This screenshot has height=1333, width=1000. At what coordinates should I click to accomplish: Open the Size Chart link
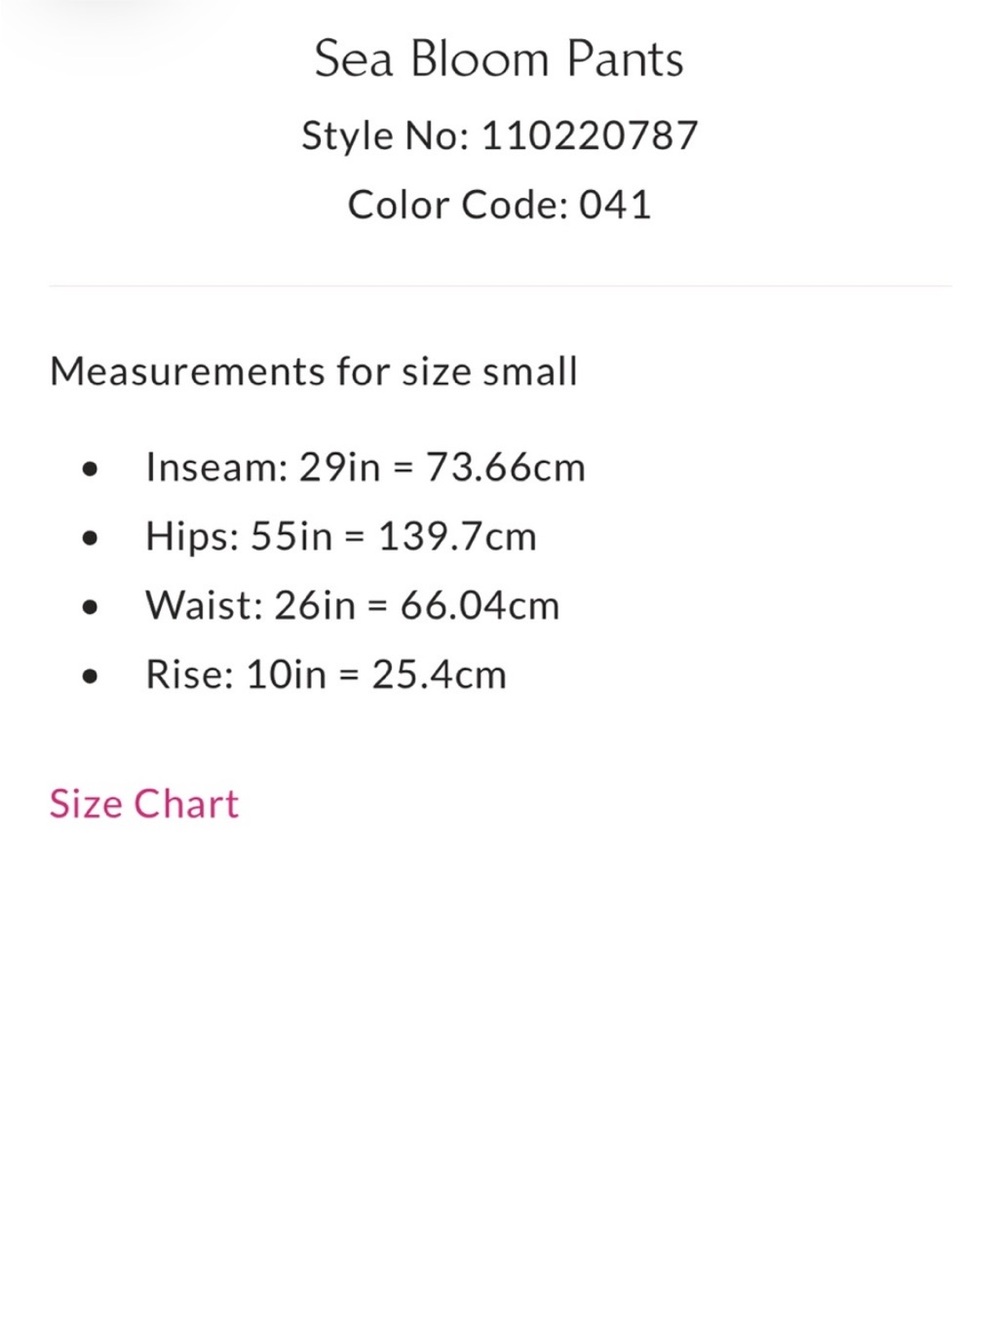[144, 804]
